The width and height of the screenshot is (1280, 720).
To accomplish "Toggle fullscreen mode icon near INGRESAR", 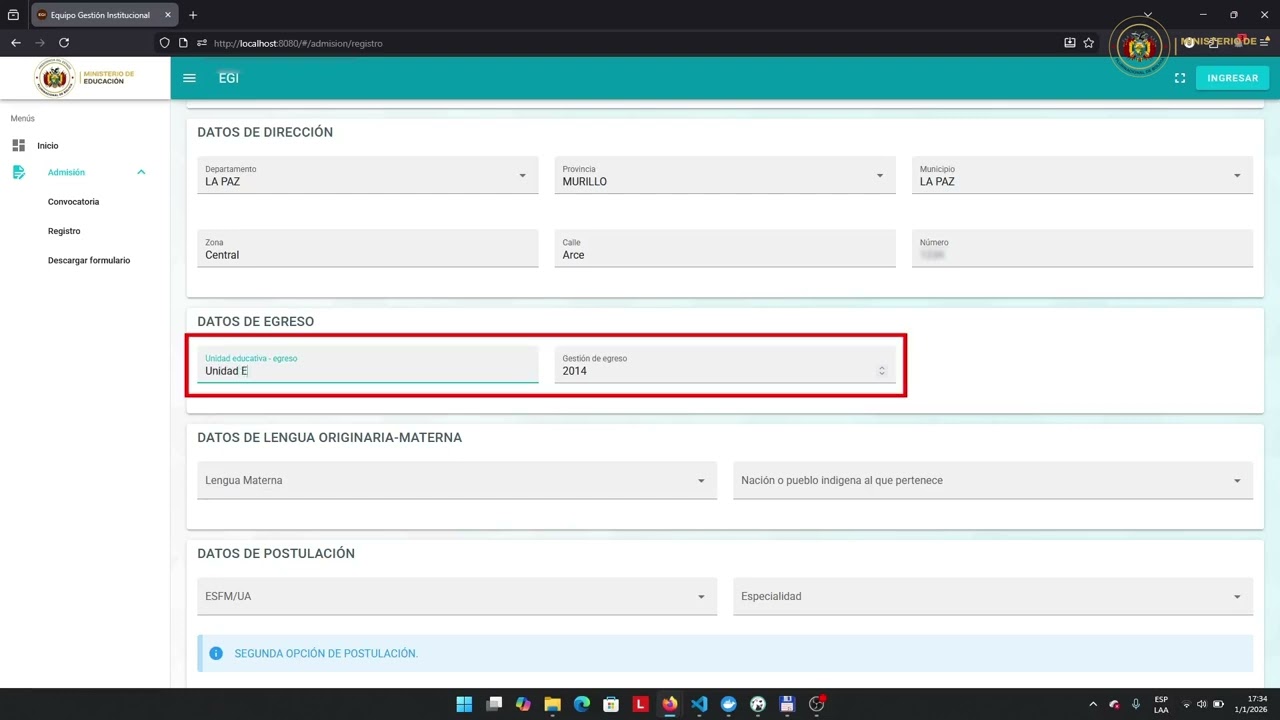I will 1180,78.
